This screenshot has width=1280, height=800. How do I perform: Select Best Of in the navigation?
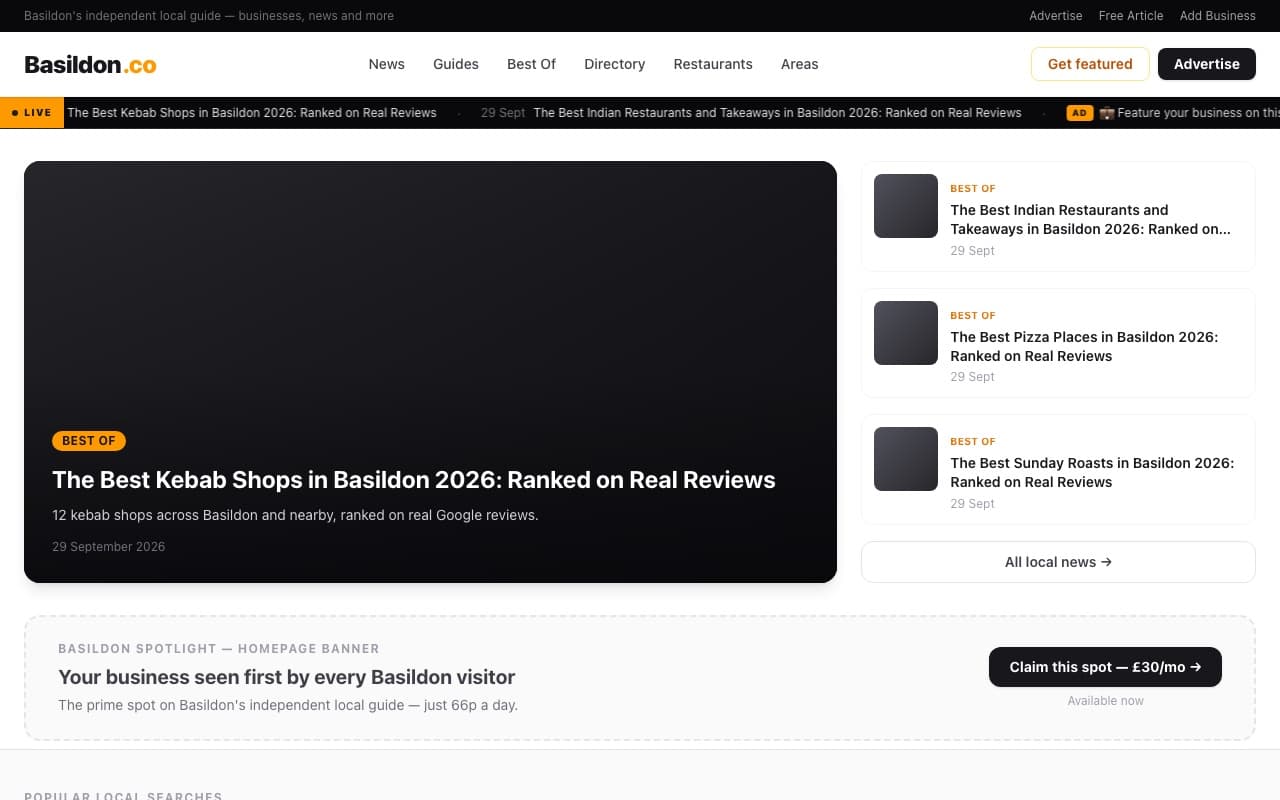(531, 64)
